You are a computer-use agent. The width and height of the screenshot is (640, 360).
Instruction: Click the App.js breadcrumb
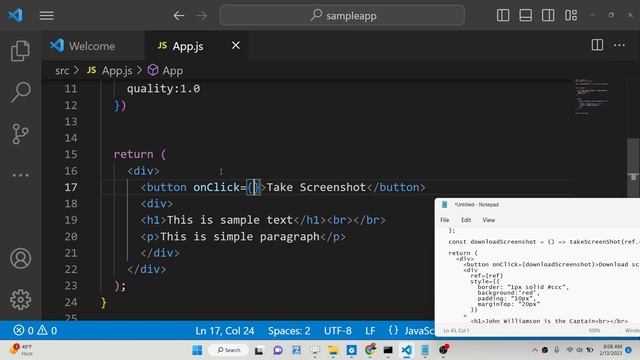click(110, 71)
